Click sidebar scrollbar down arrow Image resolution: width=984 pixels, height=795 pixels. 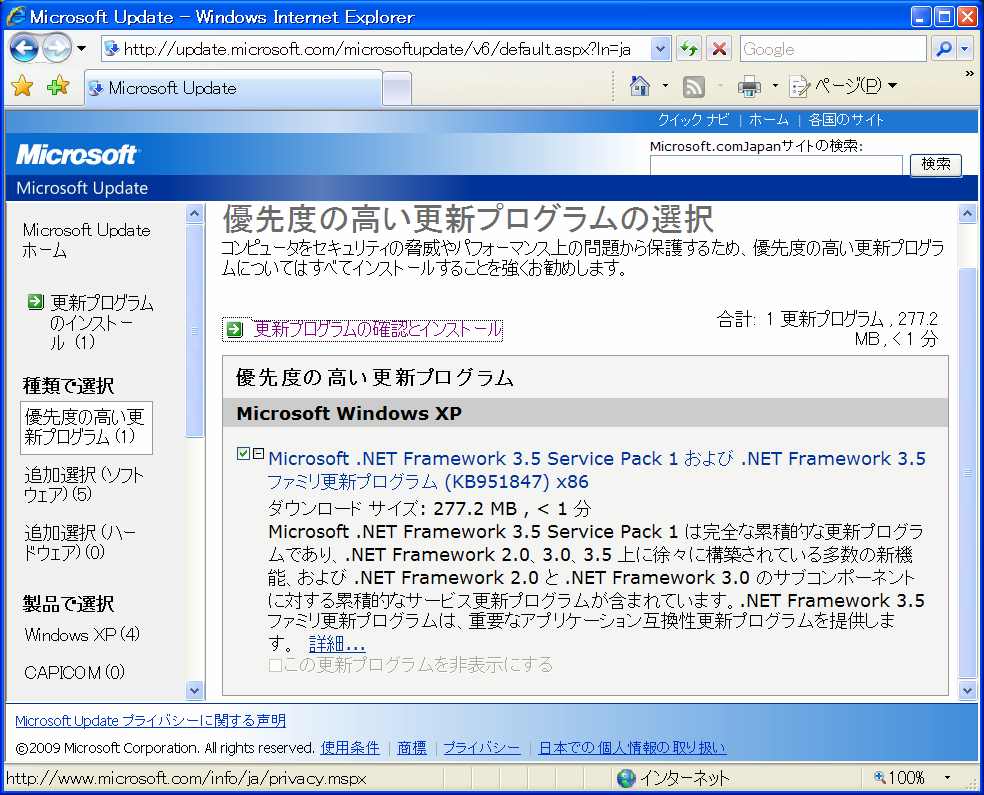click(x=195, y=691)
